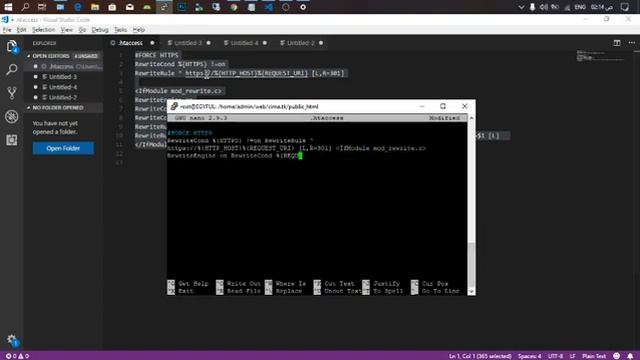640x360 pixels.
Task: Select Untitled-2 in Open Editors list
Action: 63,97
